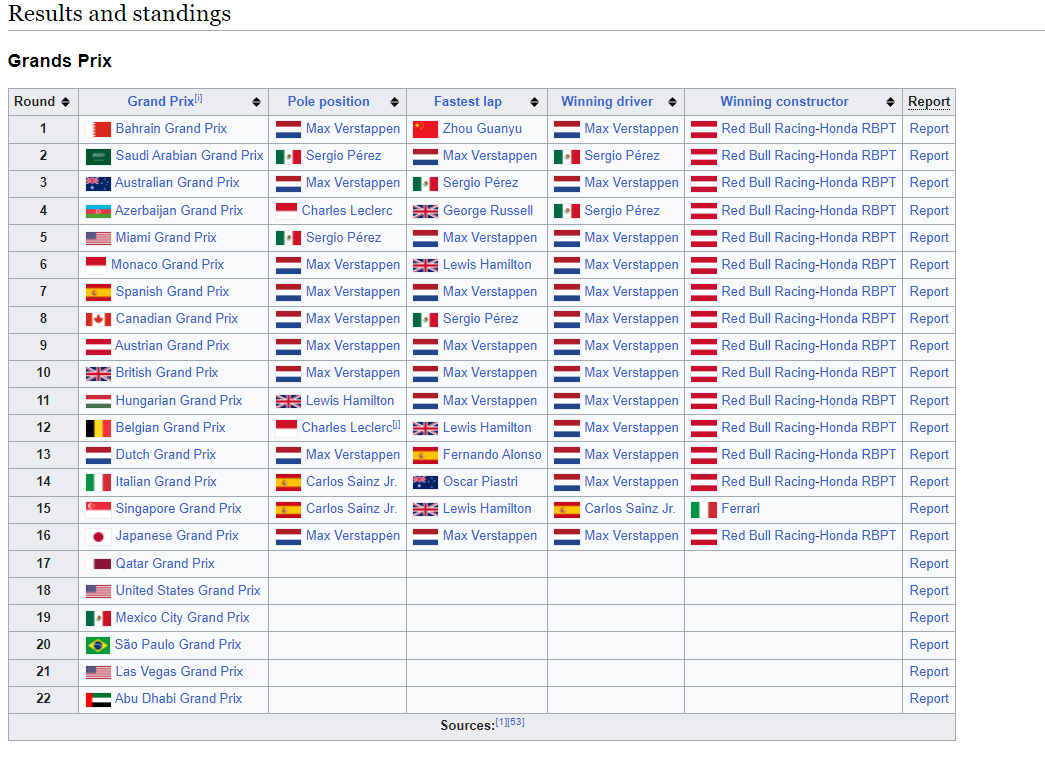Click the UK flag next to George Russell
Screen dimensions: 1045x759
point(425,211)
